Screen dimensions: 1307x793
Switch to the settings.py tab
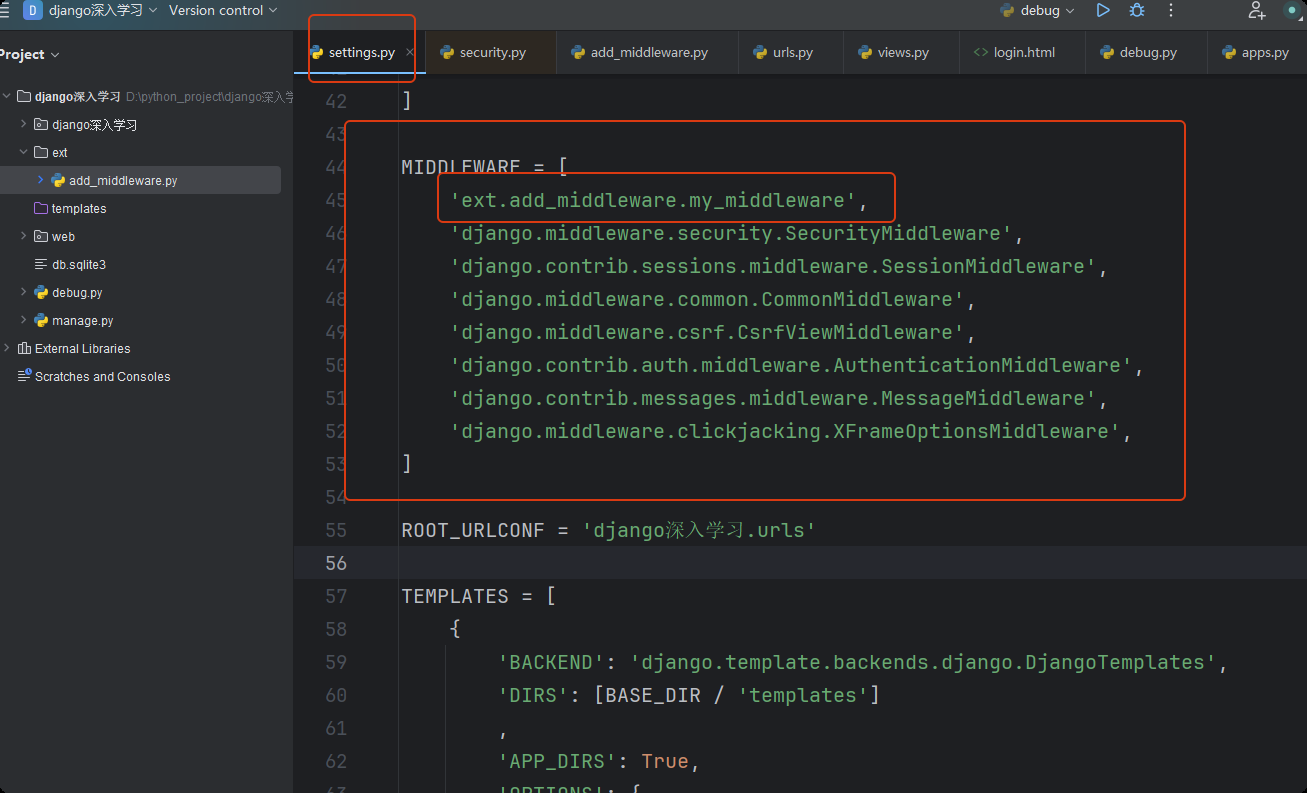click(359, 52)
